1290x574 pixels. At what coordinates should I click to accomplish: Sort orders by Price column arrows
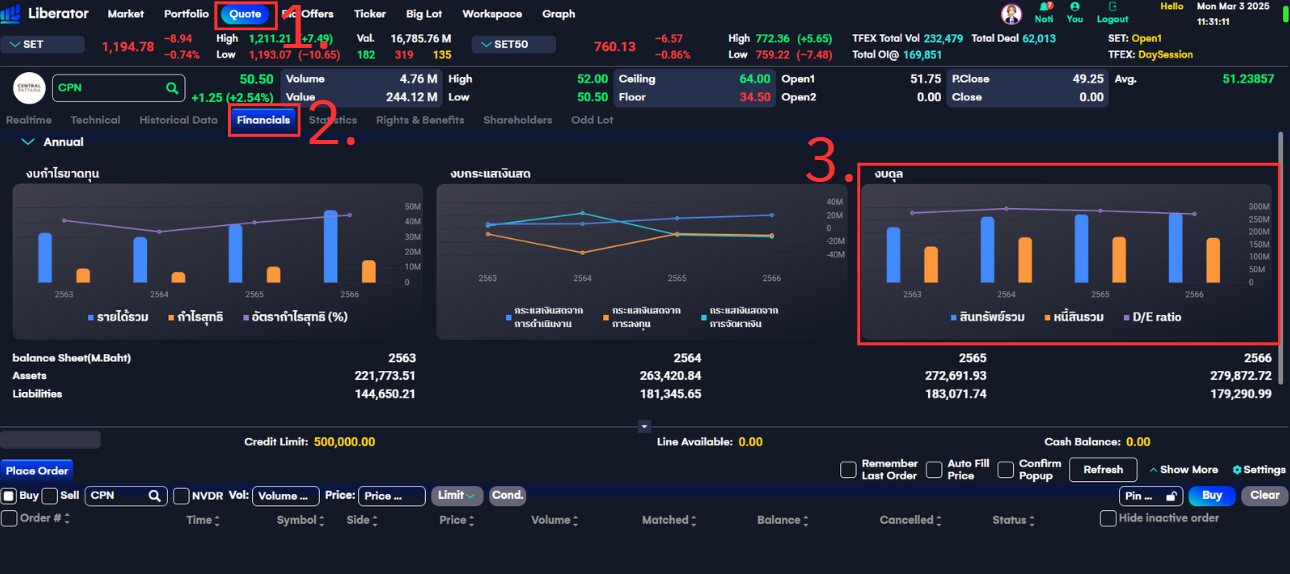(x=473, y=520)
